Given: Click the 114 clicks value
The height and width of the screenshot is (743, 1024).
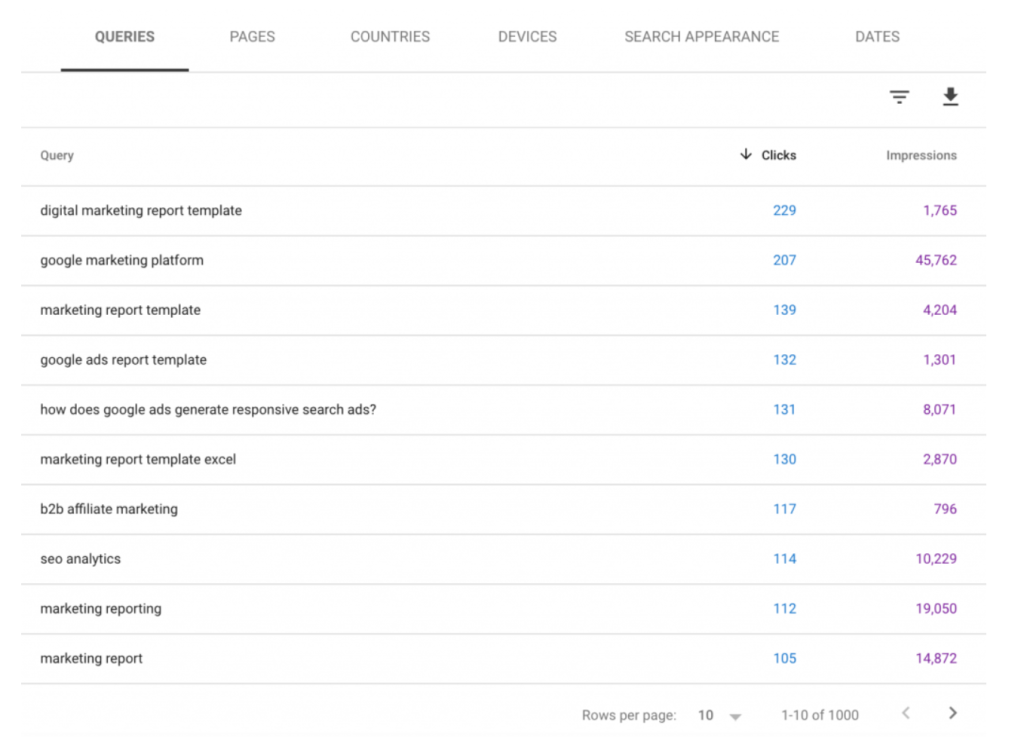Looking at the screenshot, I should 784,559.
